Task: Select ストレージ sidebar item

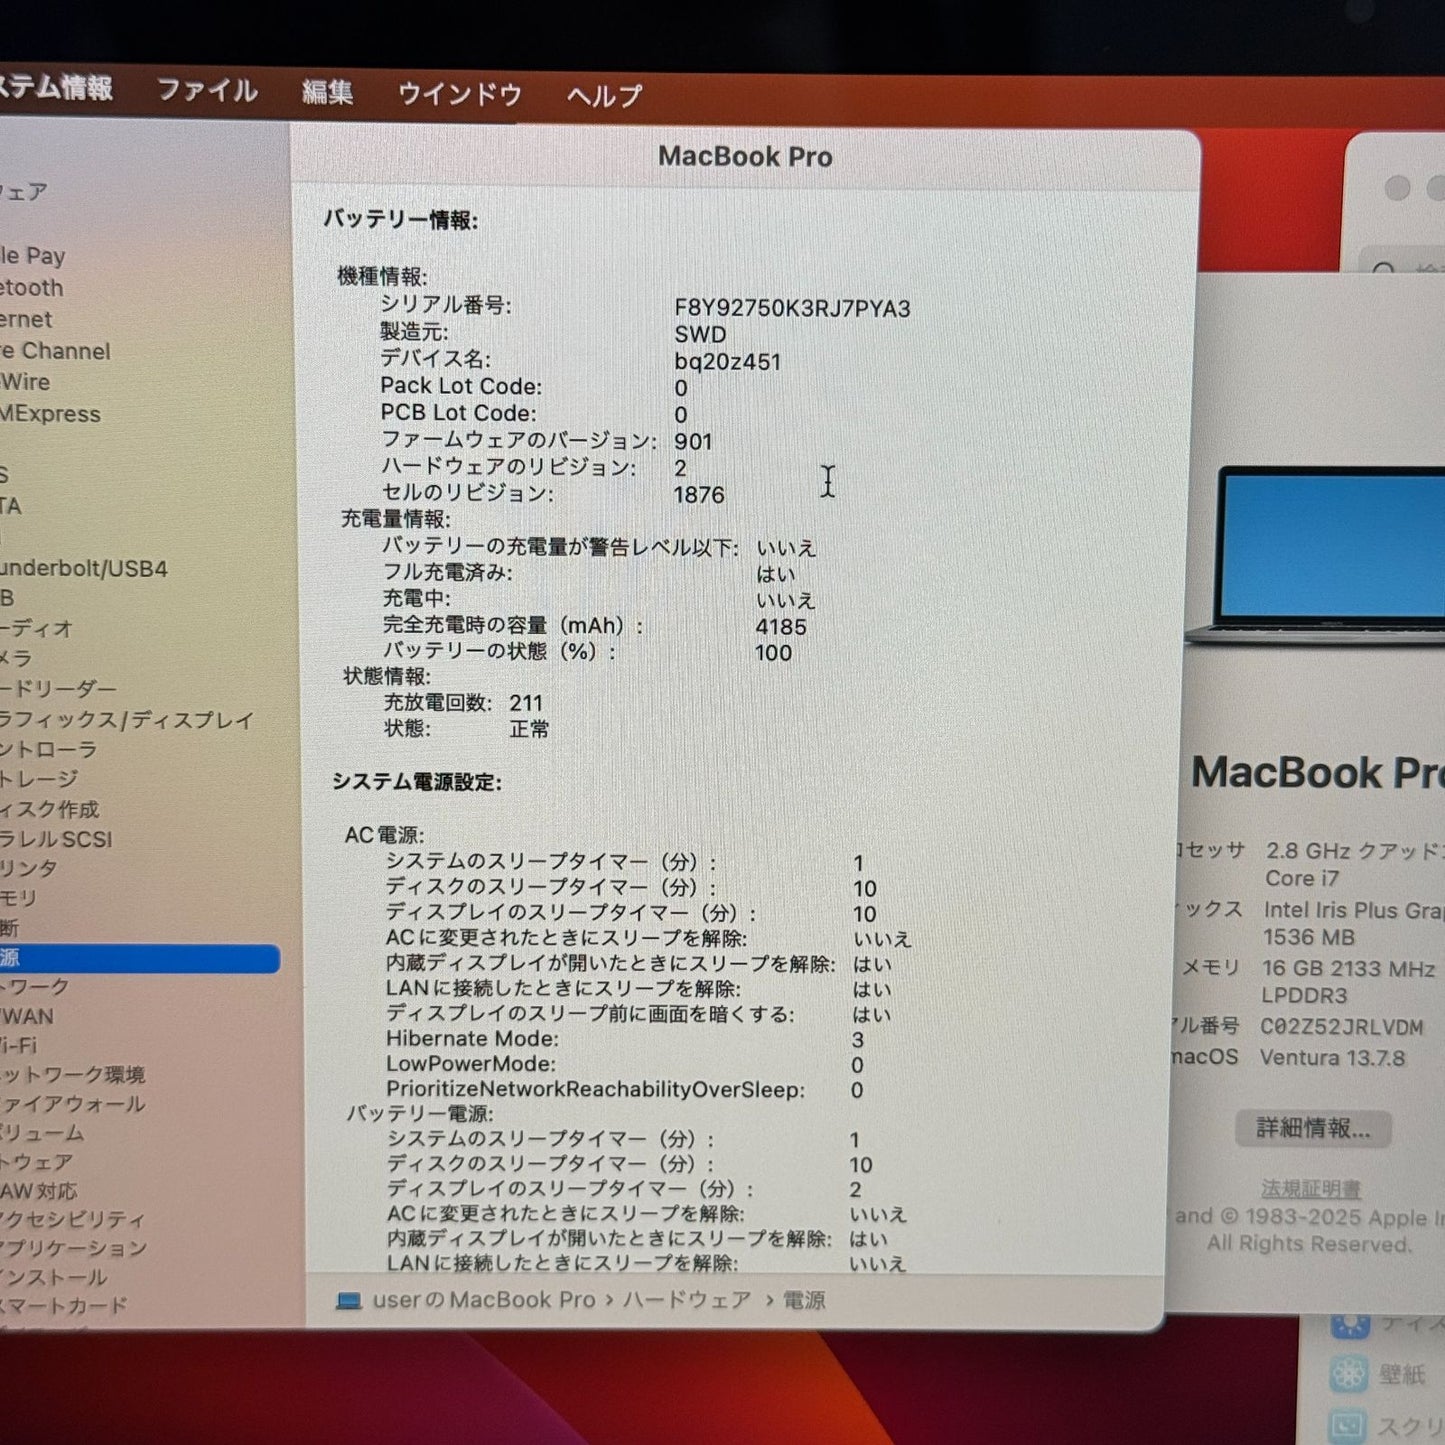Action: [x=39, y=779]
